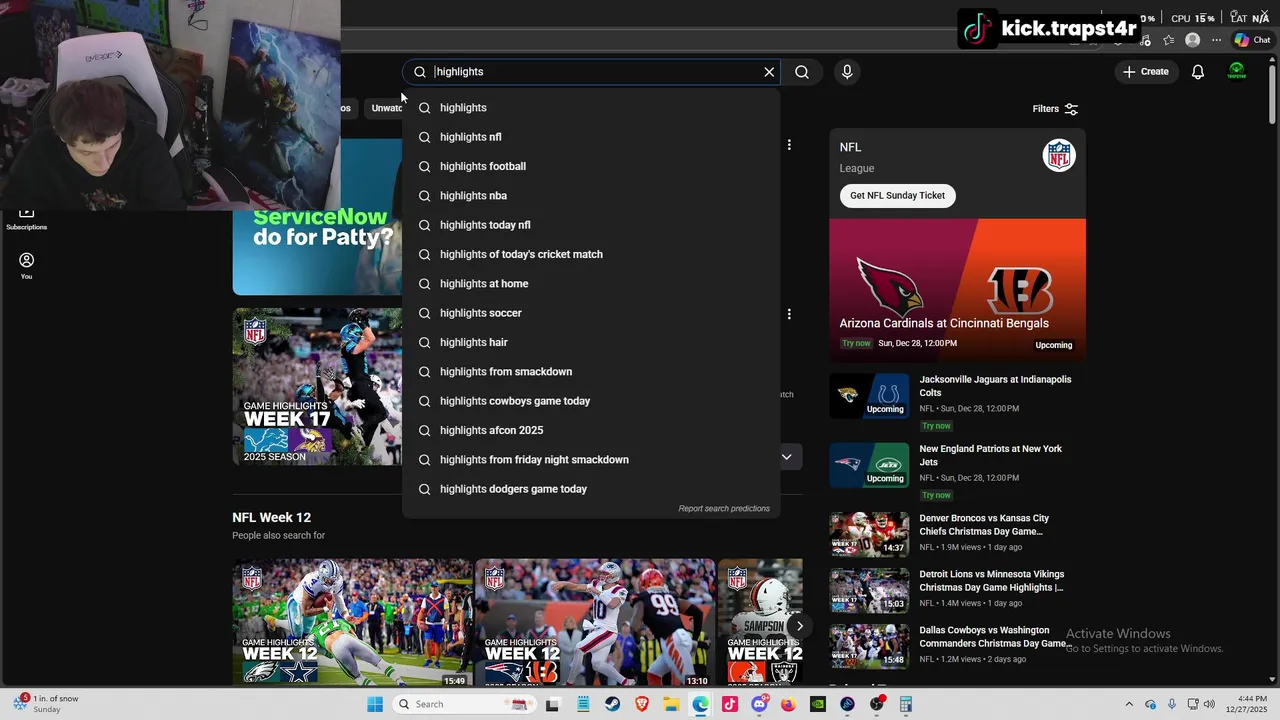Select 'highlights from friday night smackdown' suggestion
Viewport: 1280px width, 720px height.
pyautogui.click(x=591, y=460)
